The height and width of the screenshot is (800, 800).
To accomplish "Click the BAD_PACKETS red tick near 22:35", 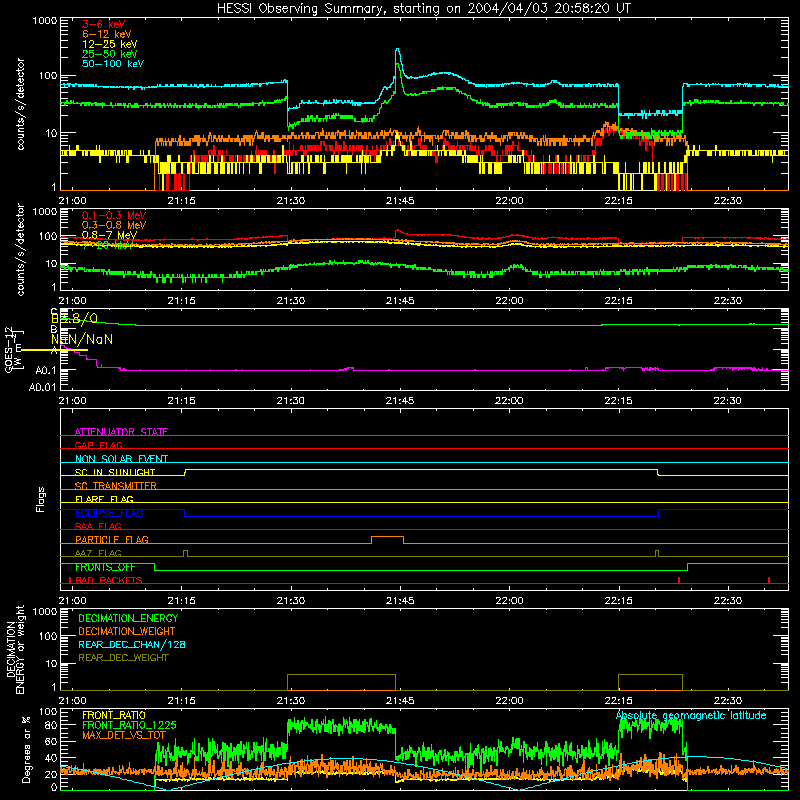I will pos(769,580).
